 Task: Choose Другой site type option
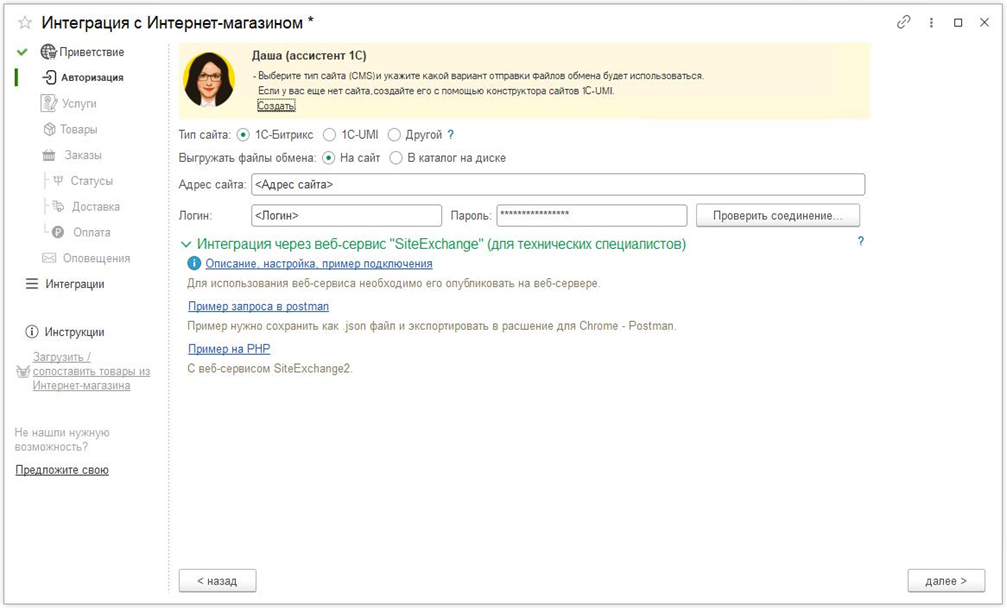click(x=394, y=135)
